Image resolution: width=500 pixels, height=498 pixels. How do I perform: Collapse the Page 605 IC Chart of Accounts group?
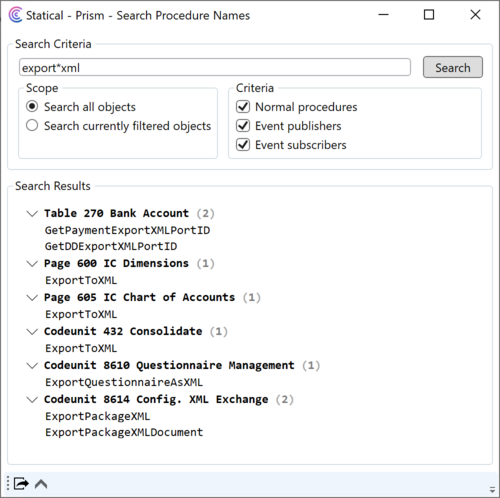(32, 298)
